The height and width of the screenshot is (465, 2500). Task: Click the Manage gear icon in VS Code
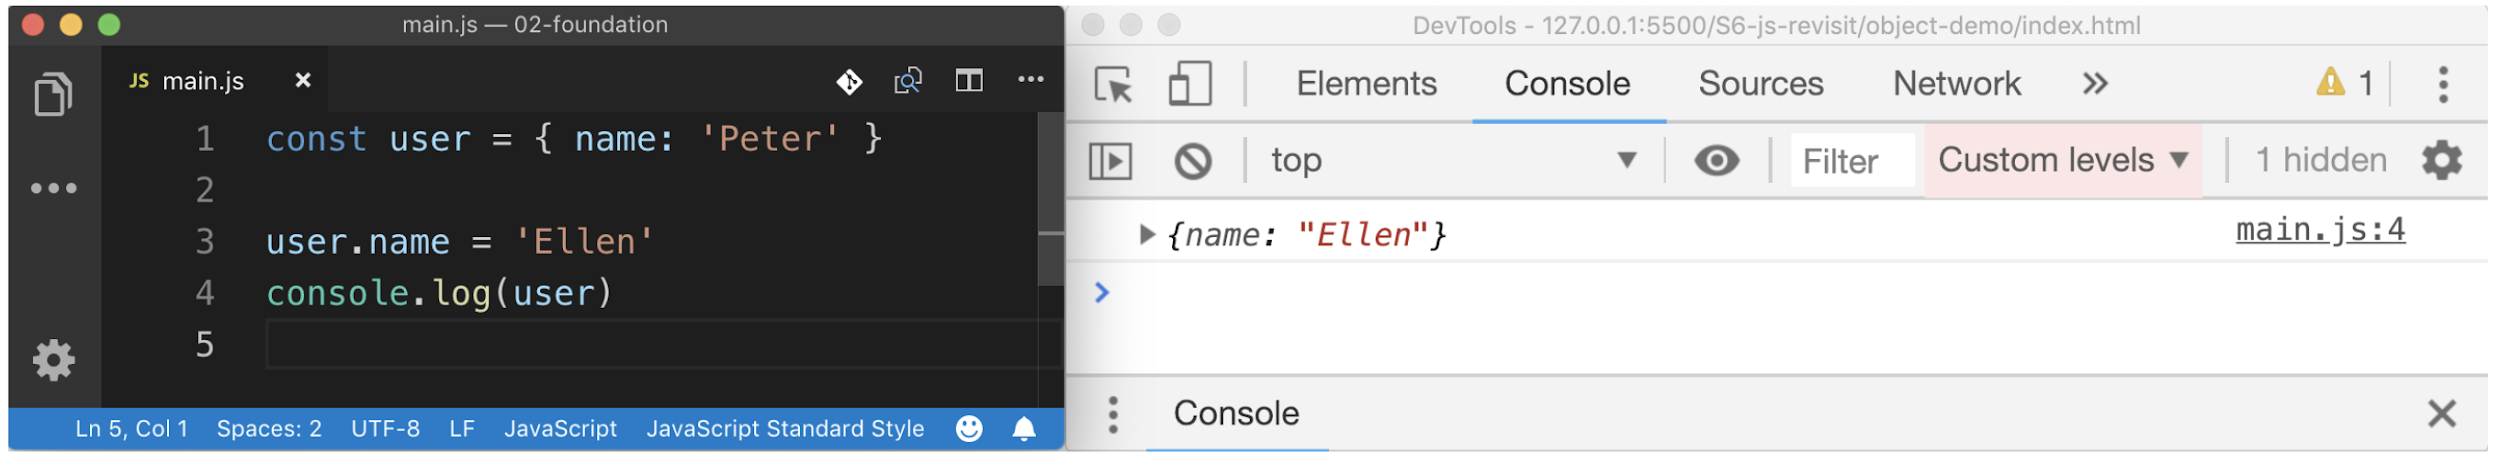(x=53, y=360)
